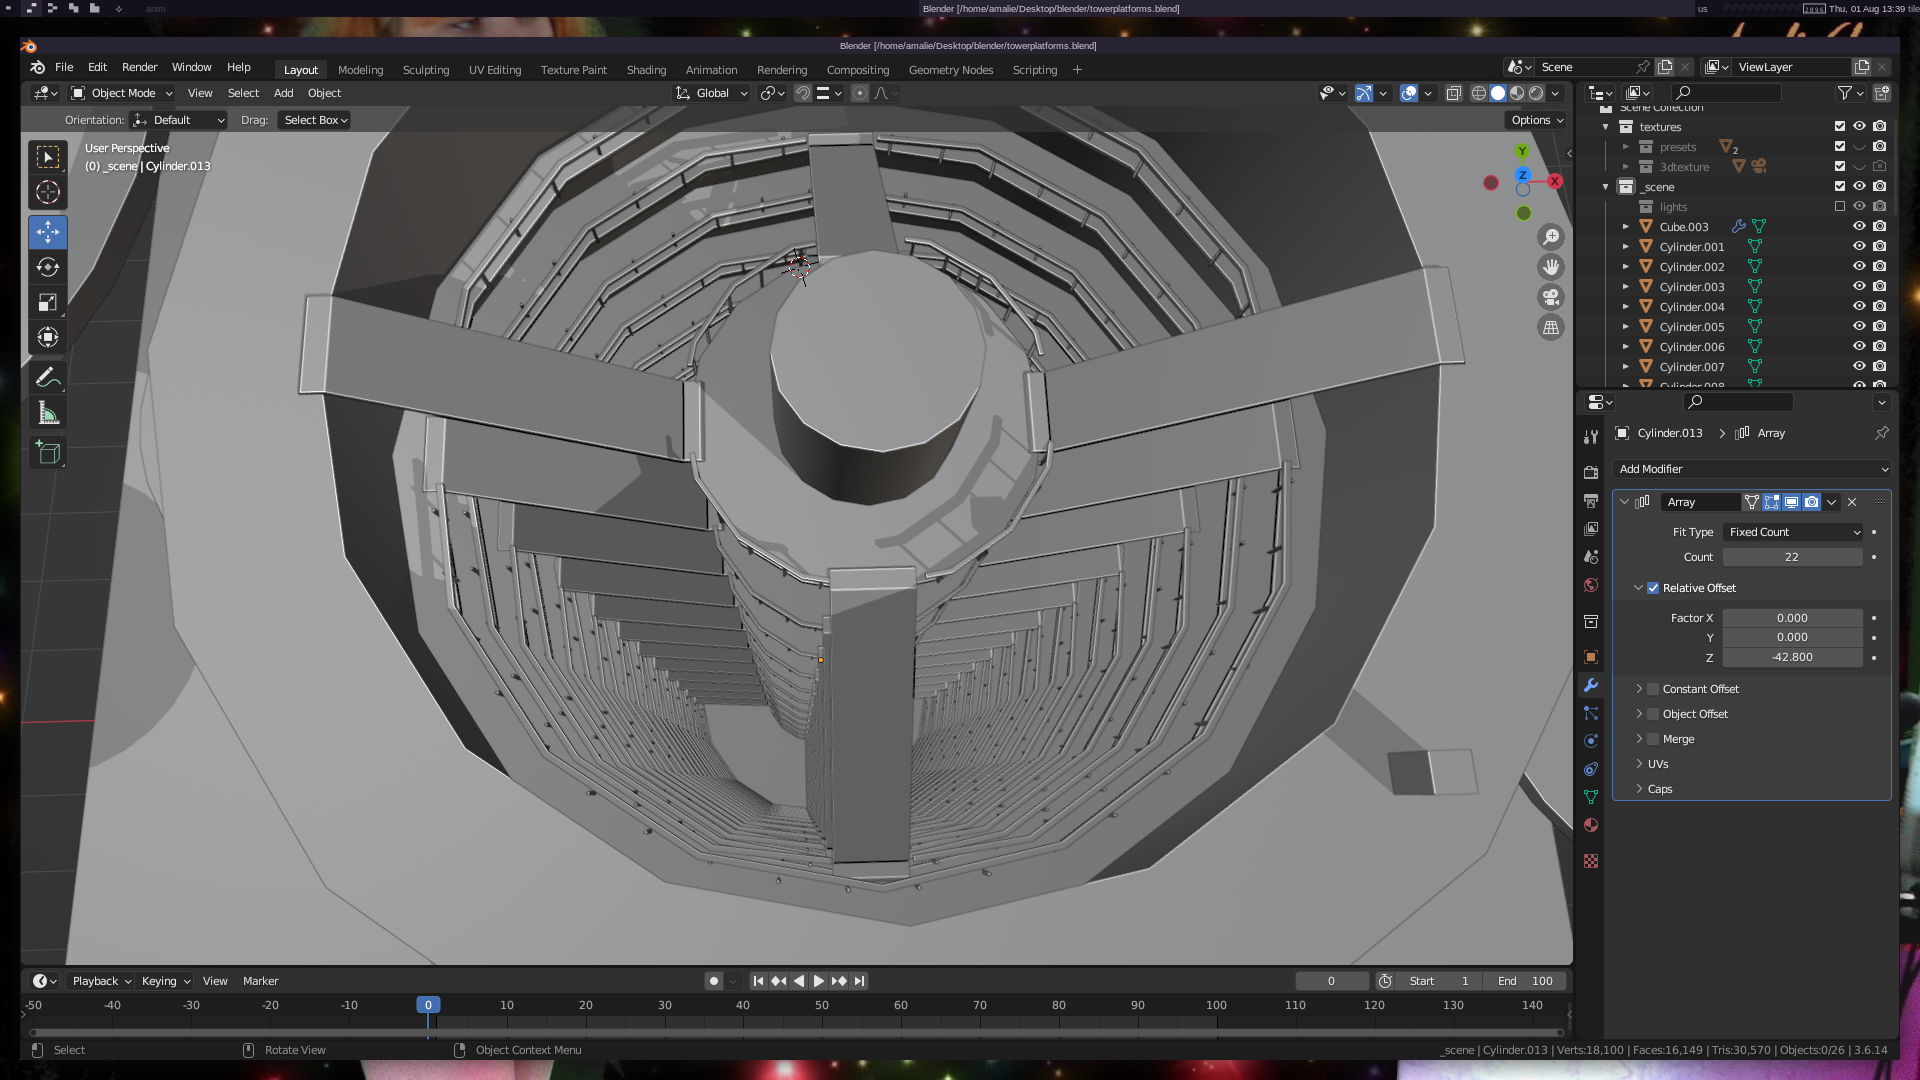The height and width of the screenshot is (1080, 1920).
Task: Switch to the Shading workspace tab
Action: point(646,70)
